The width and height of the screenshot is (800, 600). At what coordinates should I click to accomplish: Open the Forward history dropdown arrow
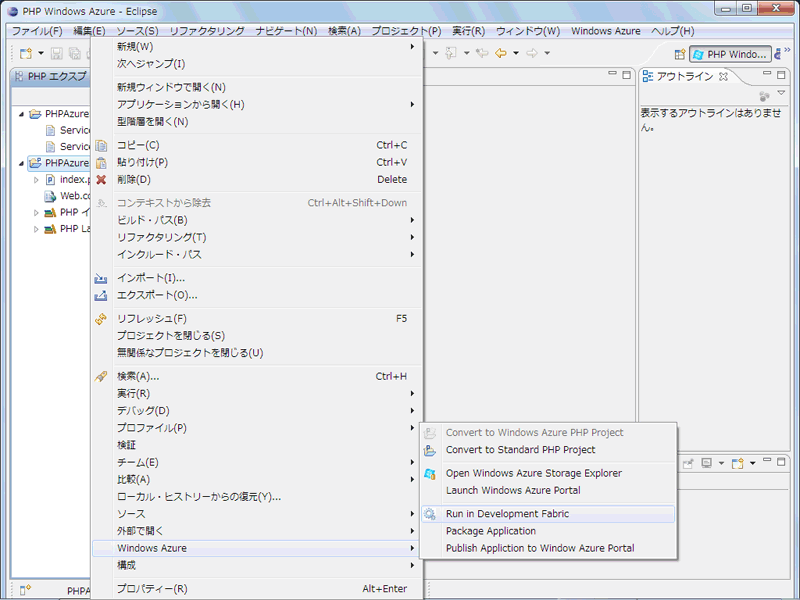[x=547, y=53]
